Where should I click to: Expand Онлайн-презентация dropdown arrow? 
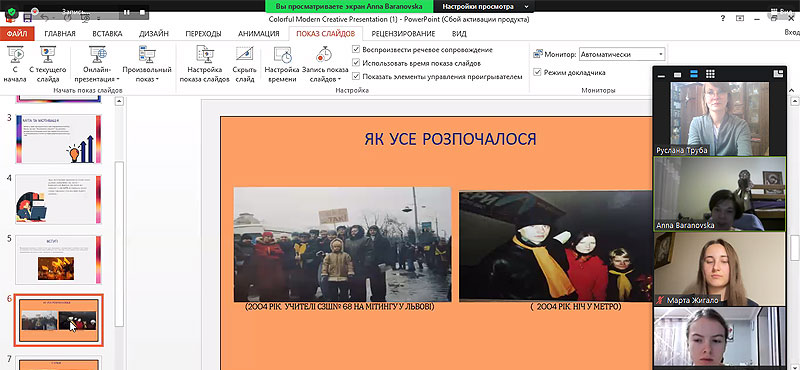click(118, 79)
